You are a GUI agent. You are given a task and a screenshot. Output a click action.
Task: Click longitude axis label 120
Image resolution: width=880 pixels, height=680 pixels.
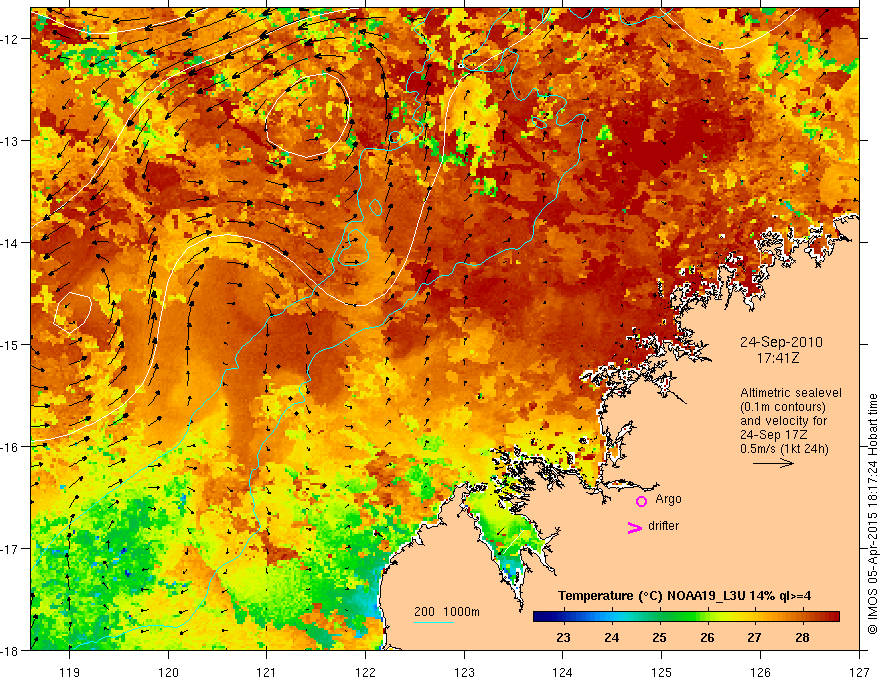click(168, 672)
